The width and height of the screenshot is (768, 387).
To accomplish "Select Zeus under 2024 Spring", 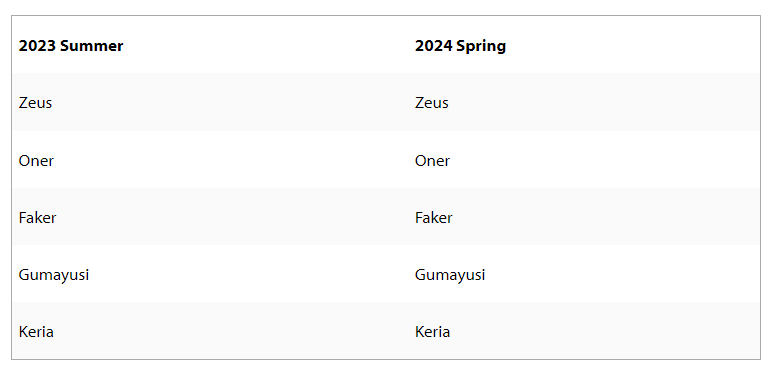I will 432,103.
